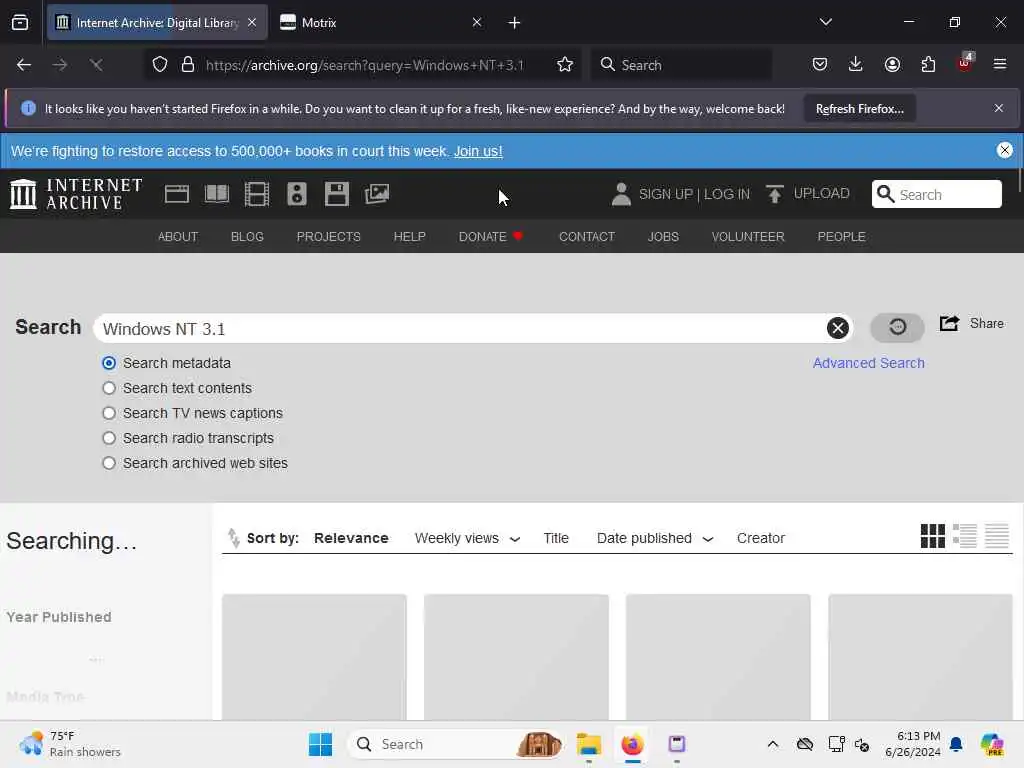The height and width of the screenshot is (768, 1024).
Task: Open the Texts (book) media icon
Action: click(x=217, y=194)
